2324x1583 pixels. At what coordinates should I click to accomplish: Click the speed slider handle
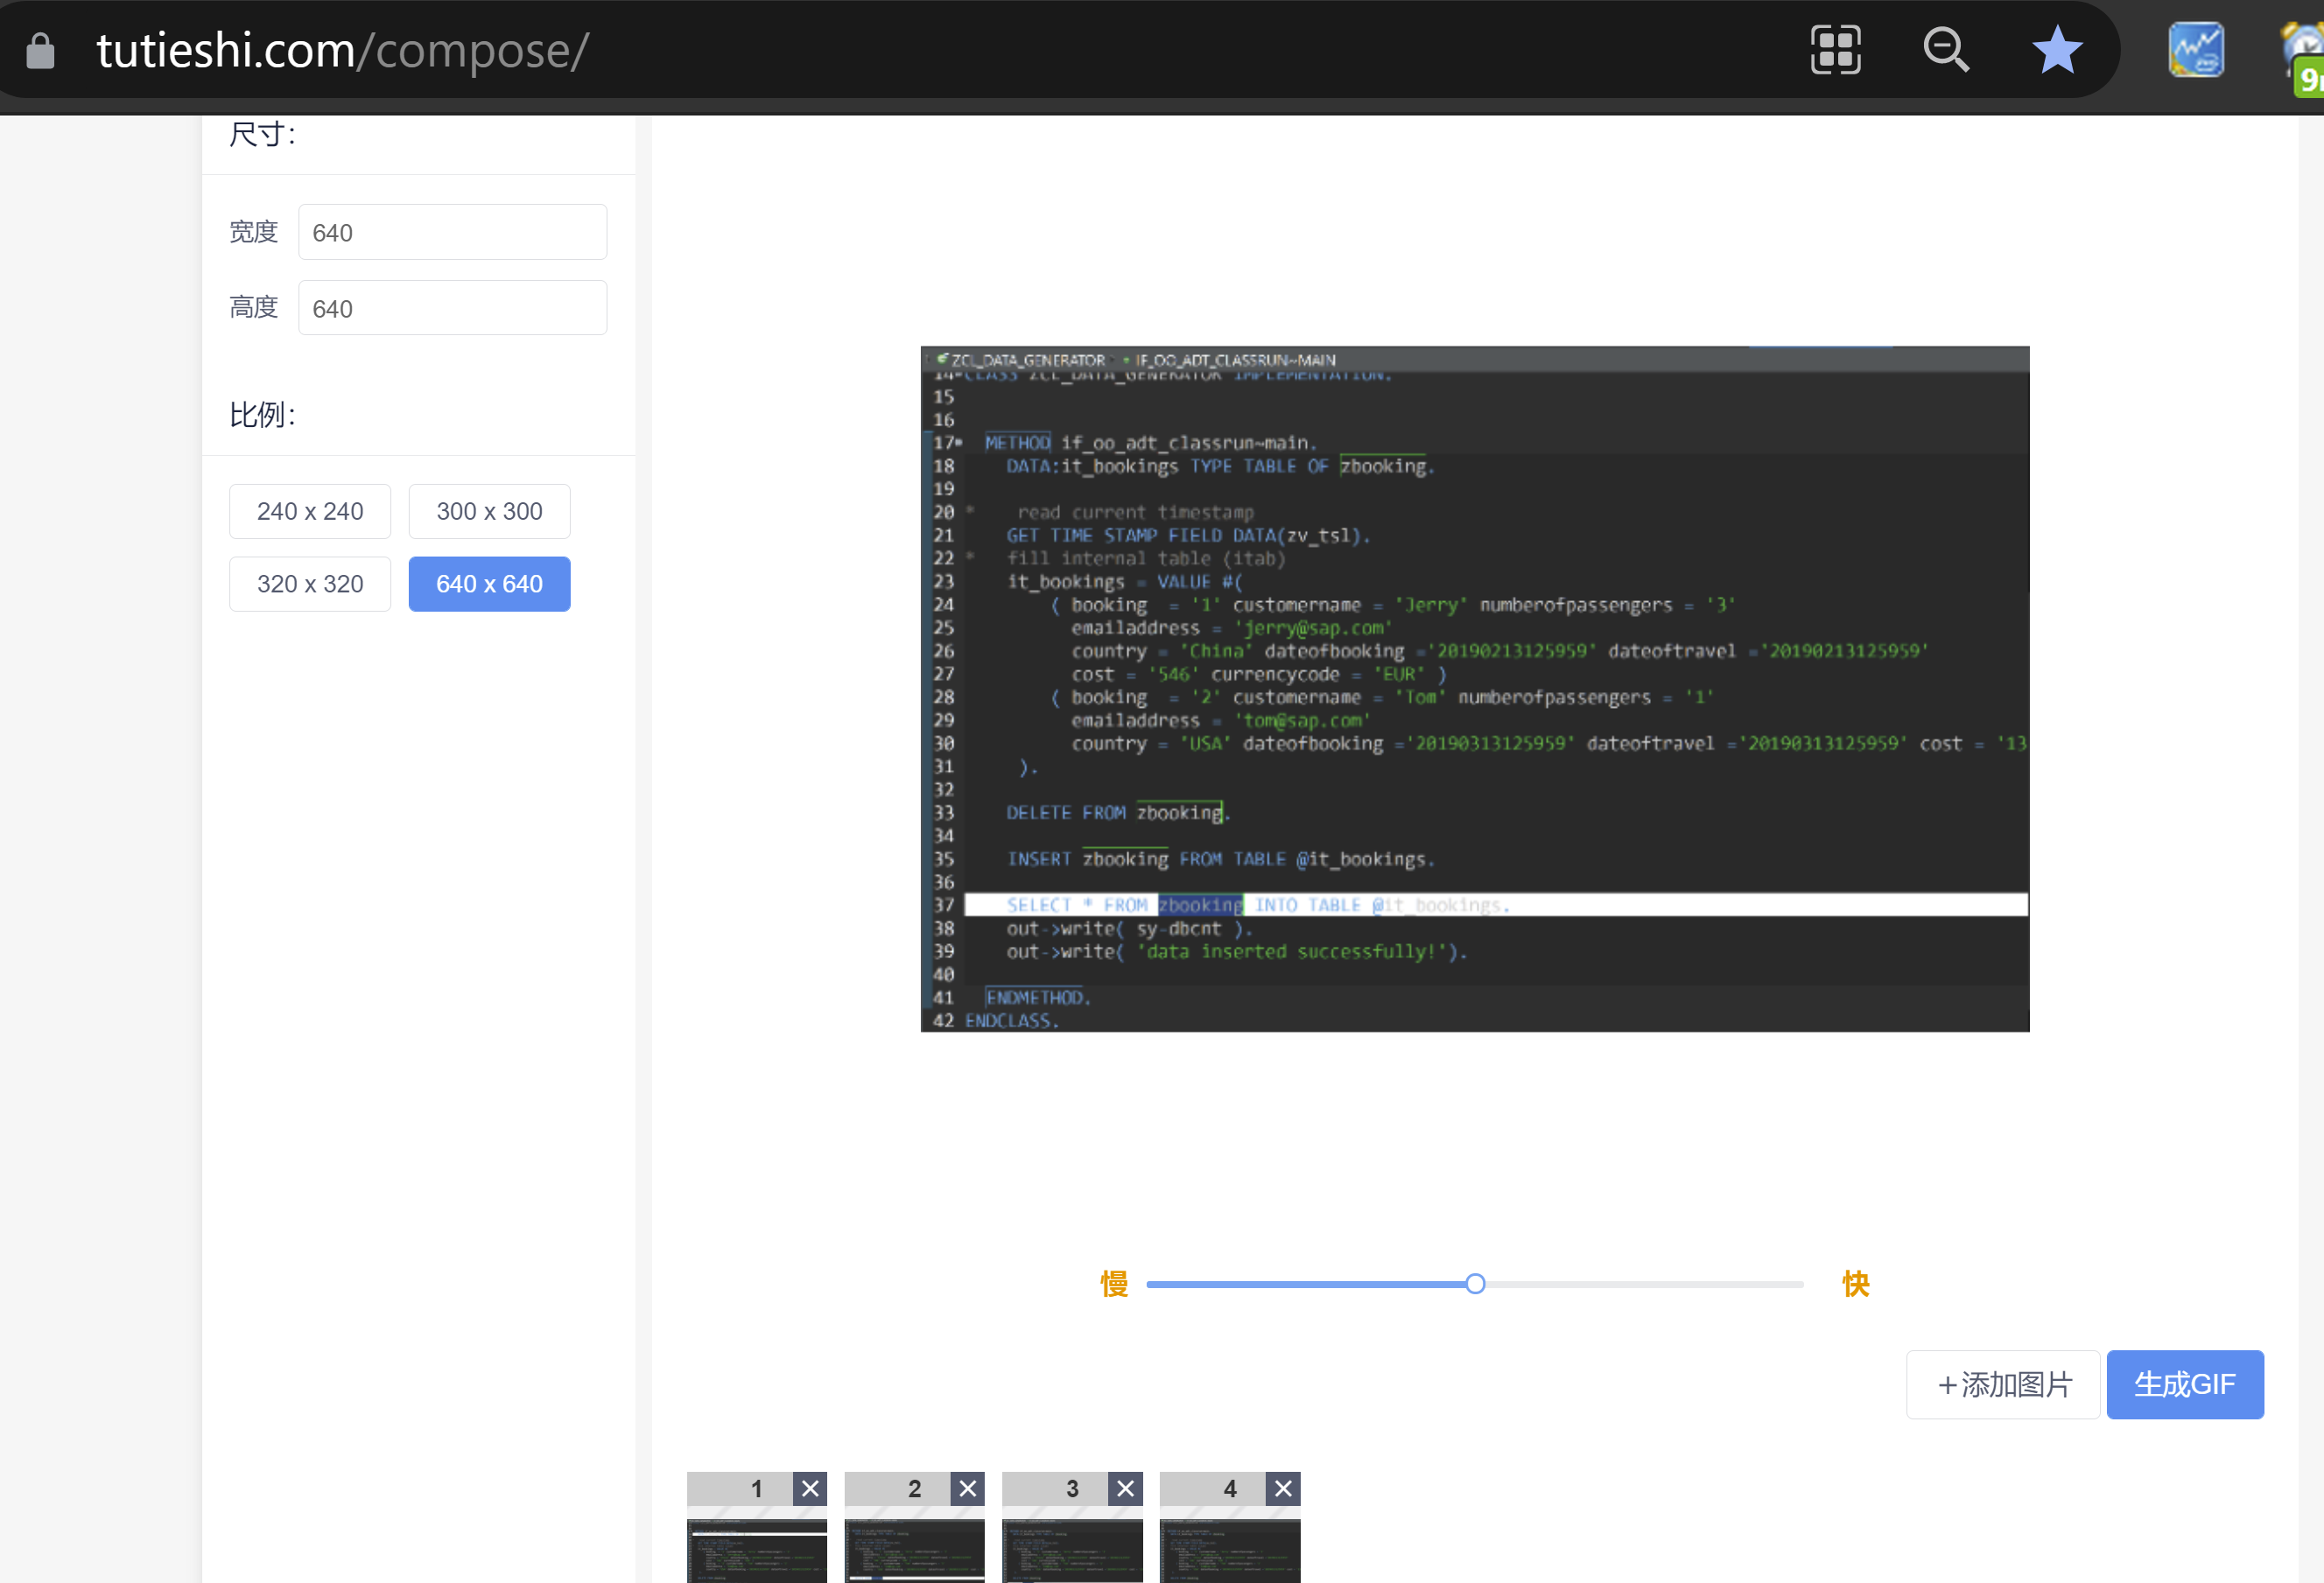[1475, 1284]
